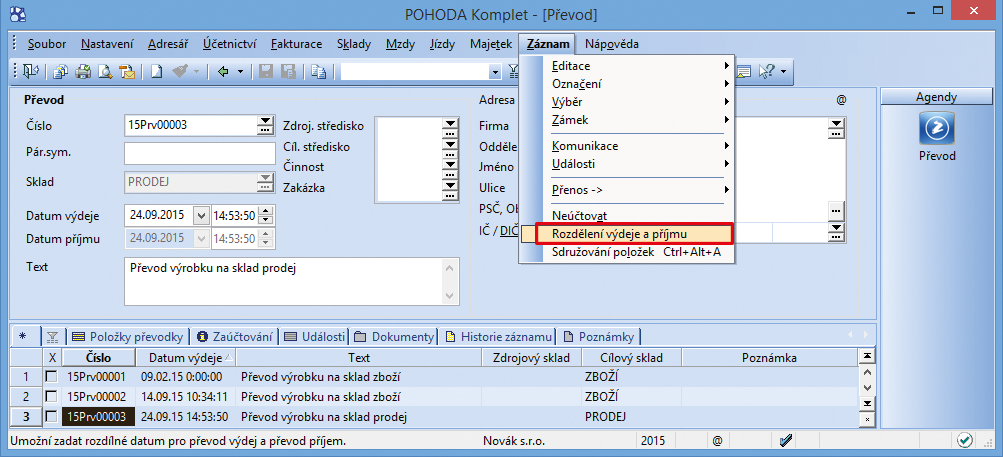Jump to last record in table scrollbar
This screenshot has width=1003, height=457.
click(867, 404)
